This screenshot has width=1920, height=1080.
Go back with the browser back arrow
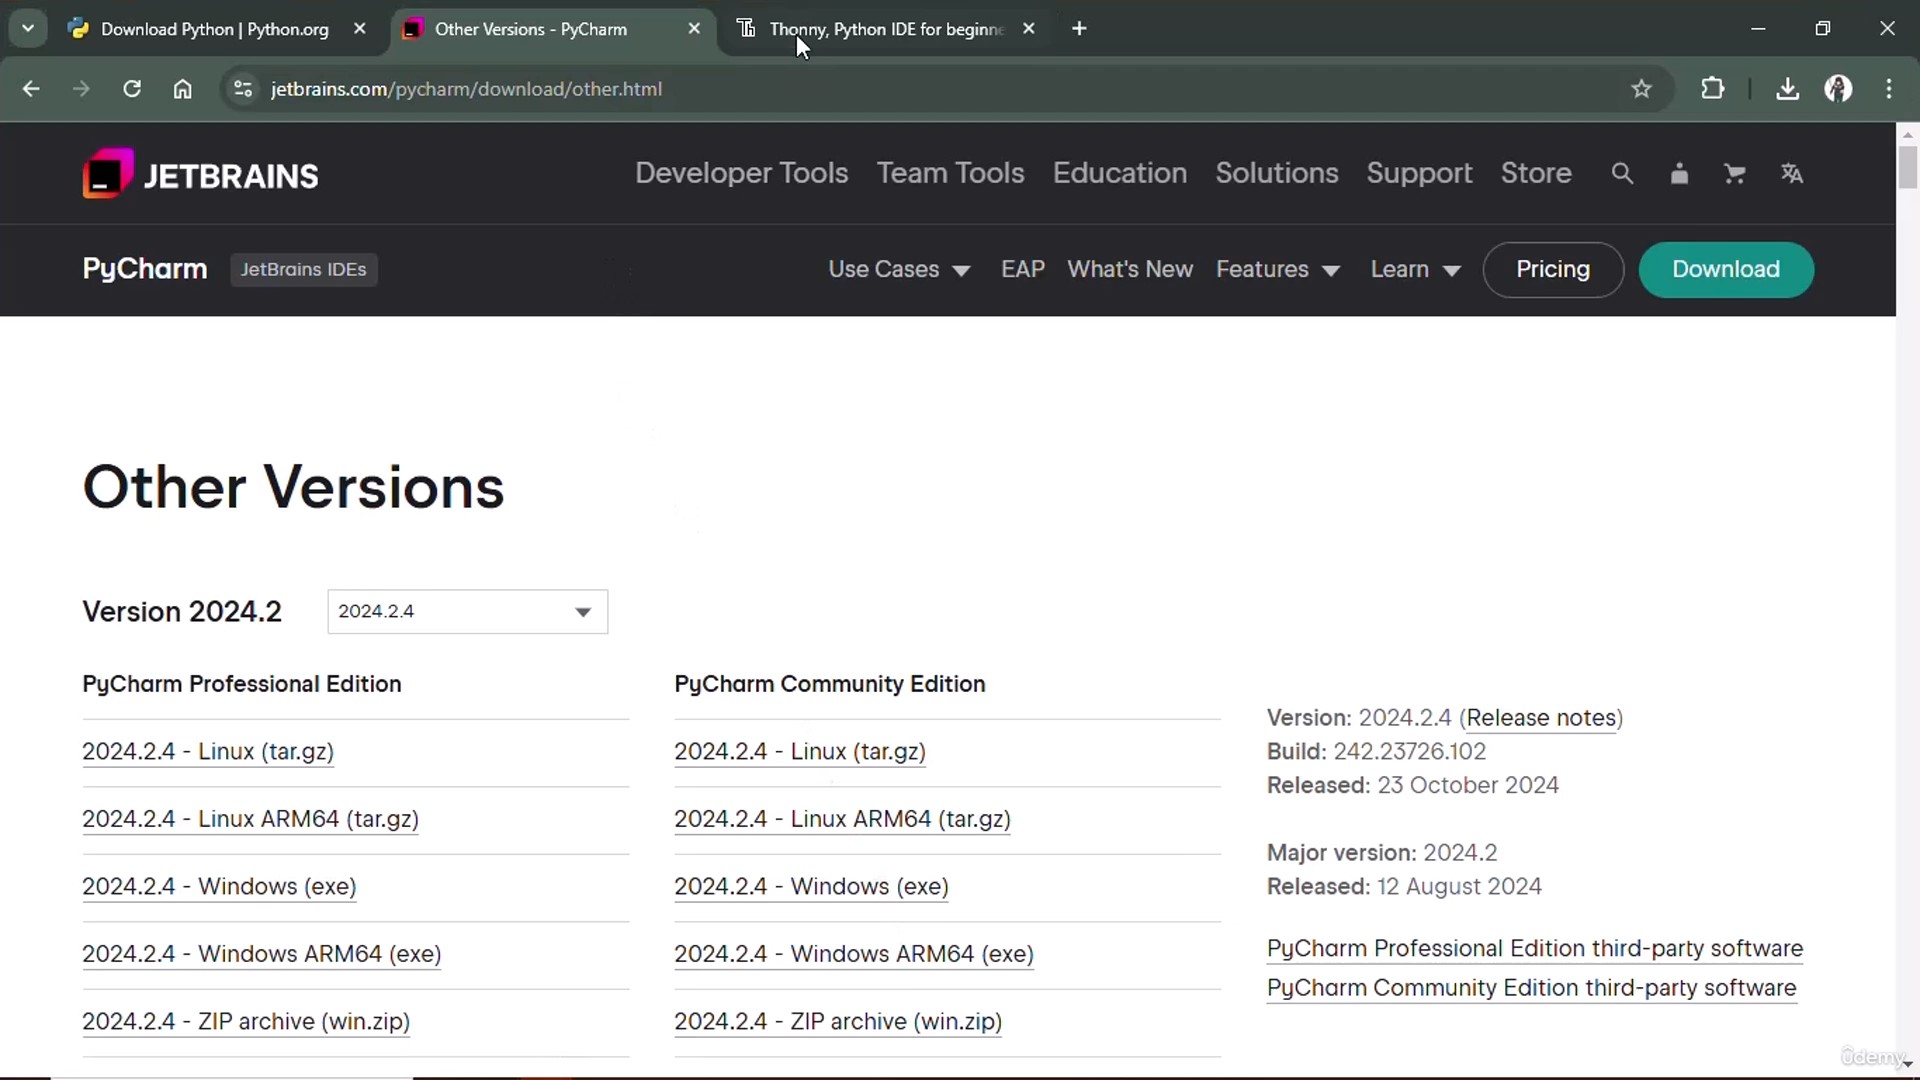[x=31, y=89]
